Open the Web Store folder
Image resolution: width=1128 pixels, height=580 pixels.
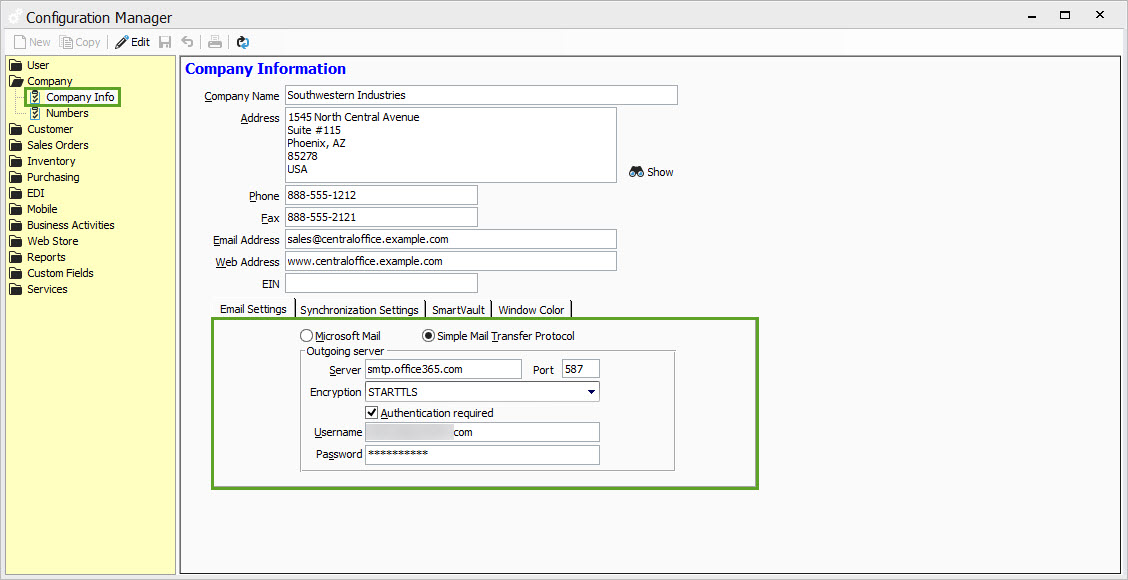(x=44, y=241)
